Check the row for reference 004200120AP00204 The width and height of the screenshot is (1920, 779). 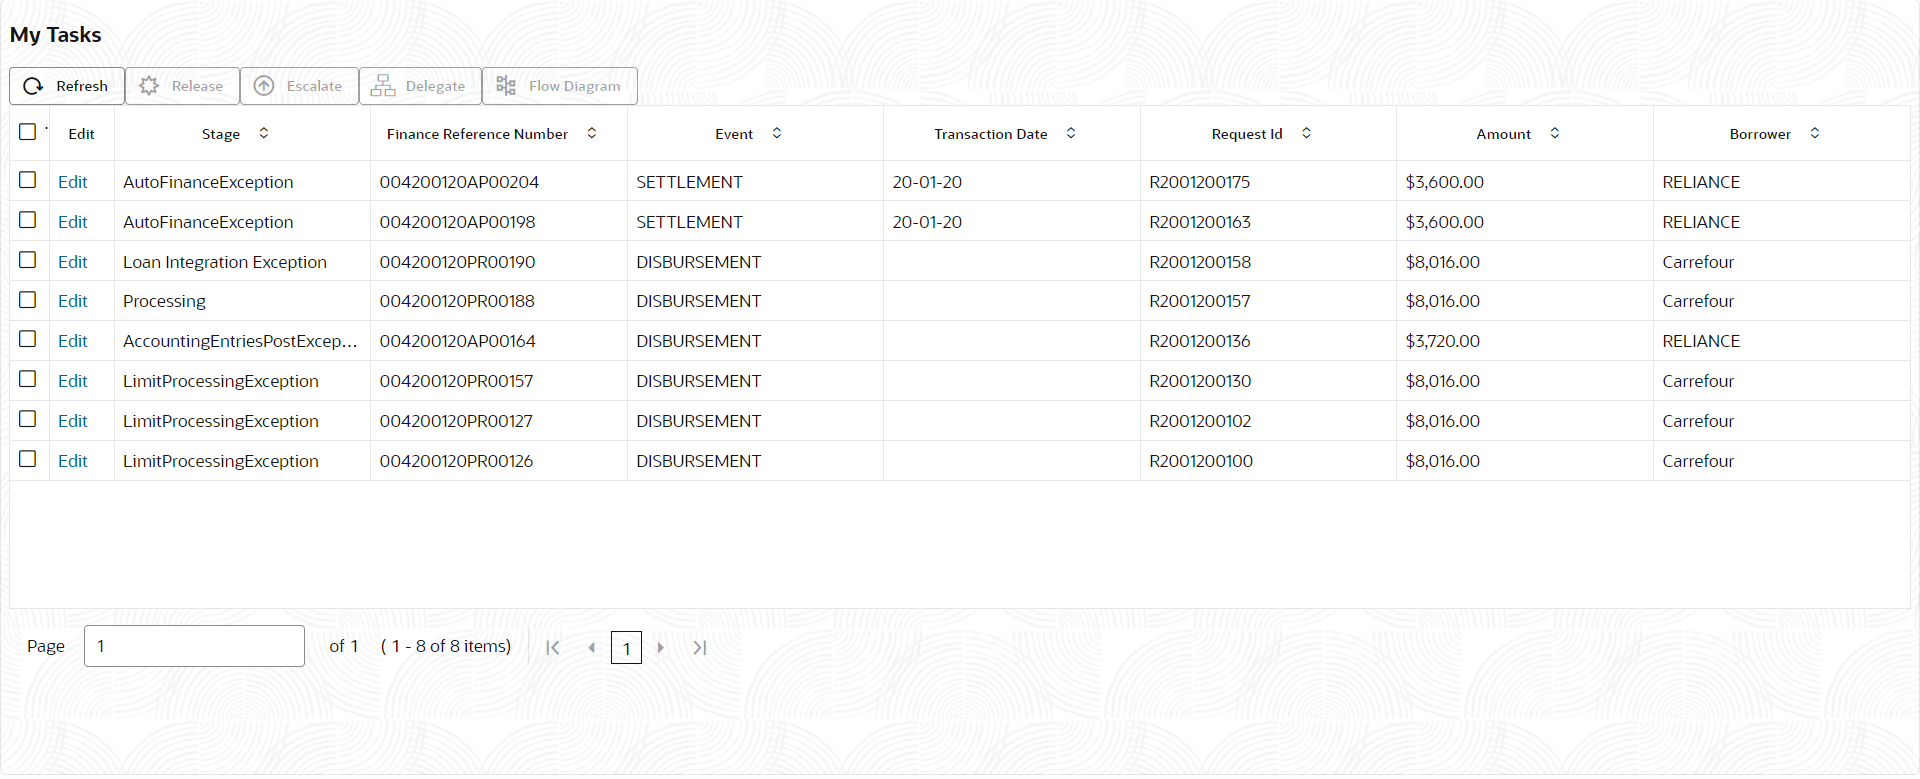point(28,180)
